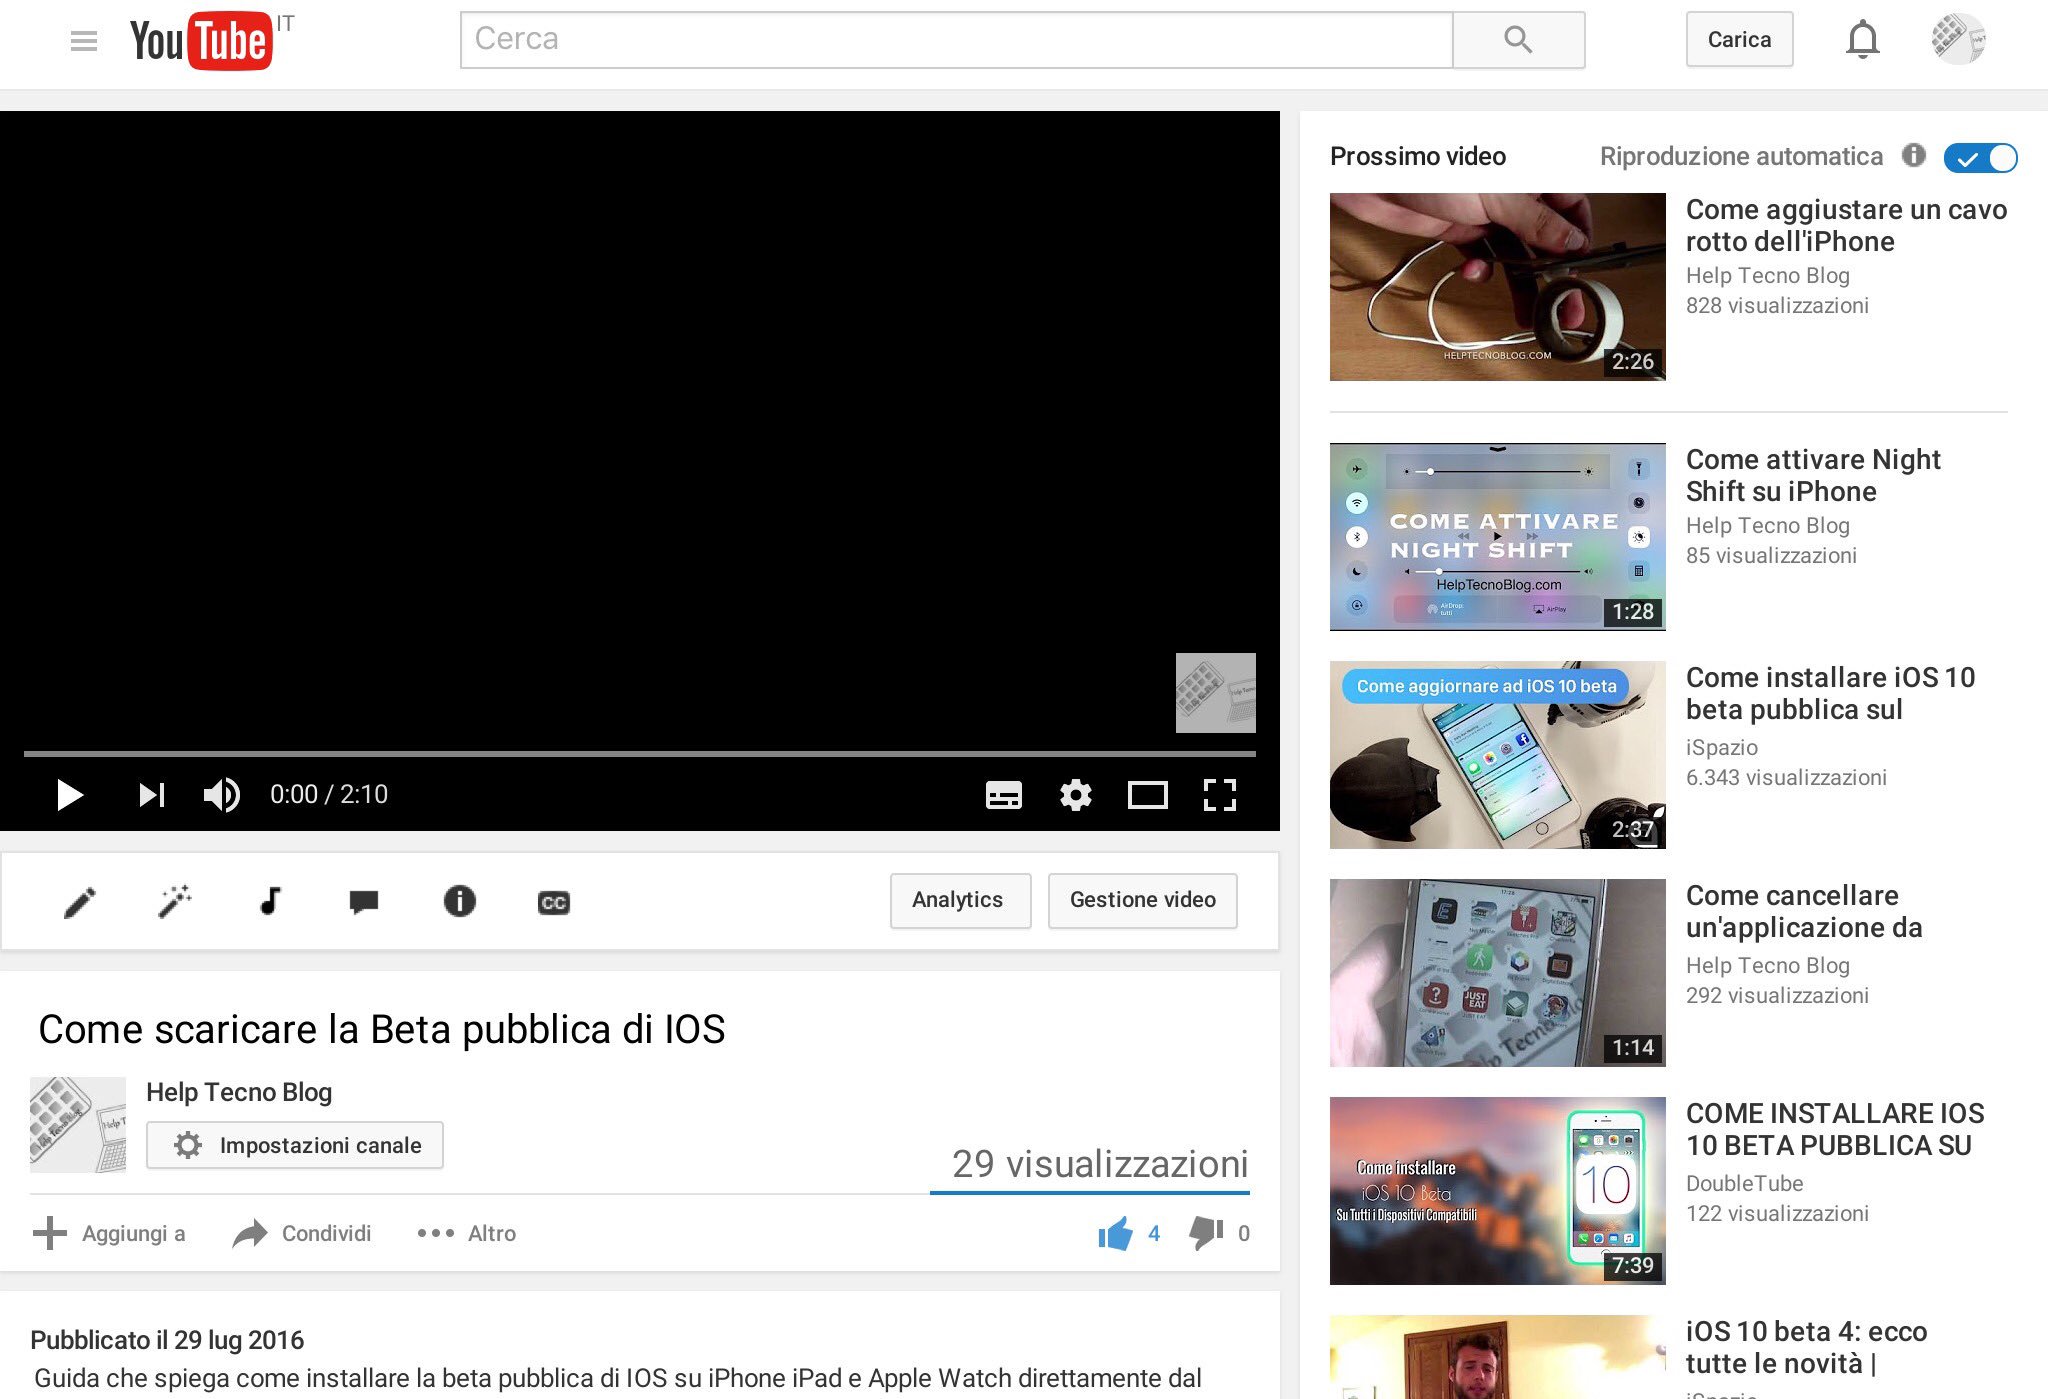Switch to theater mode

tap(1148, 795)
